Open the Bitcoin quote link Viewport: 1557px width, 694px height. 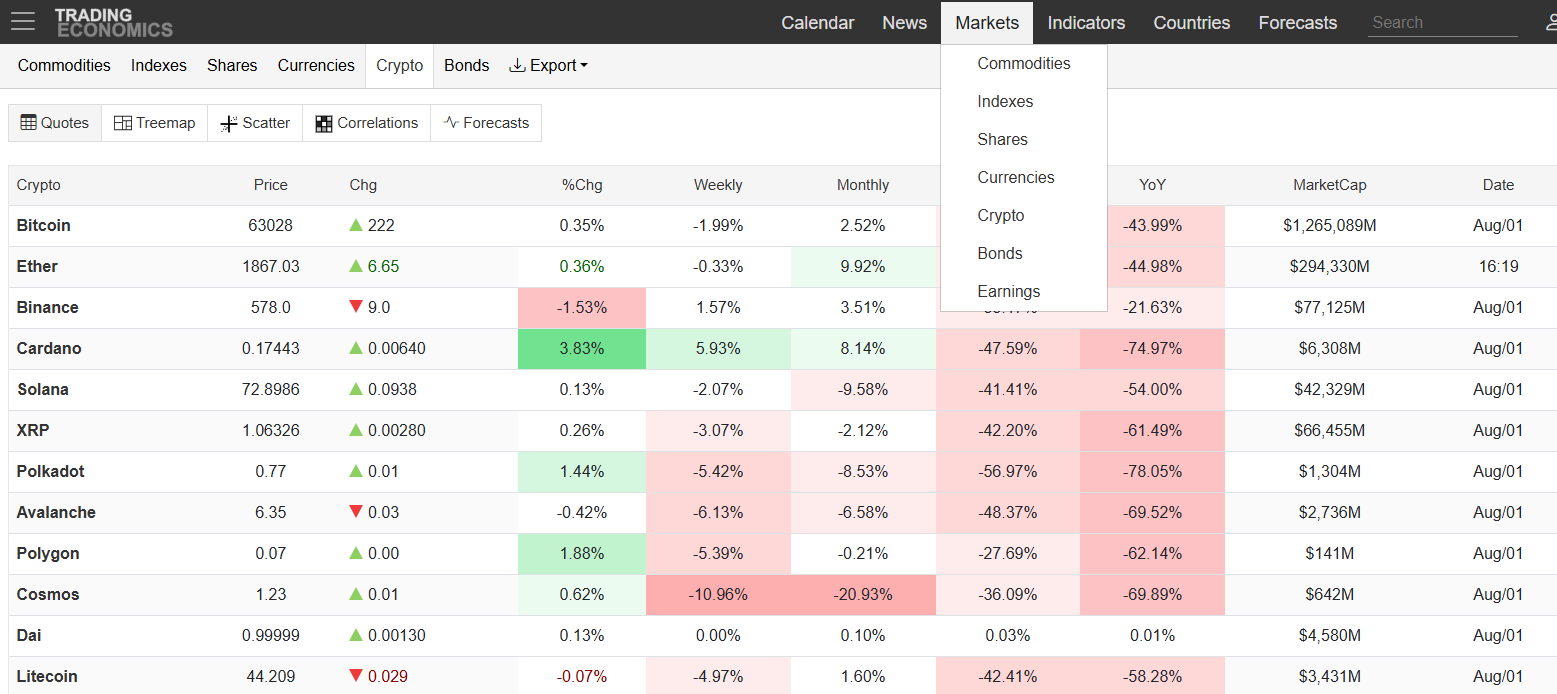(44, 225)
